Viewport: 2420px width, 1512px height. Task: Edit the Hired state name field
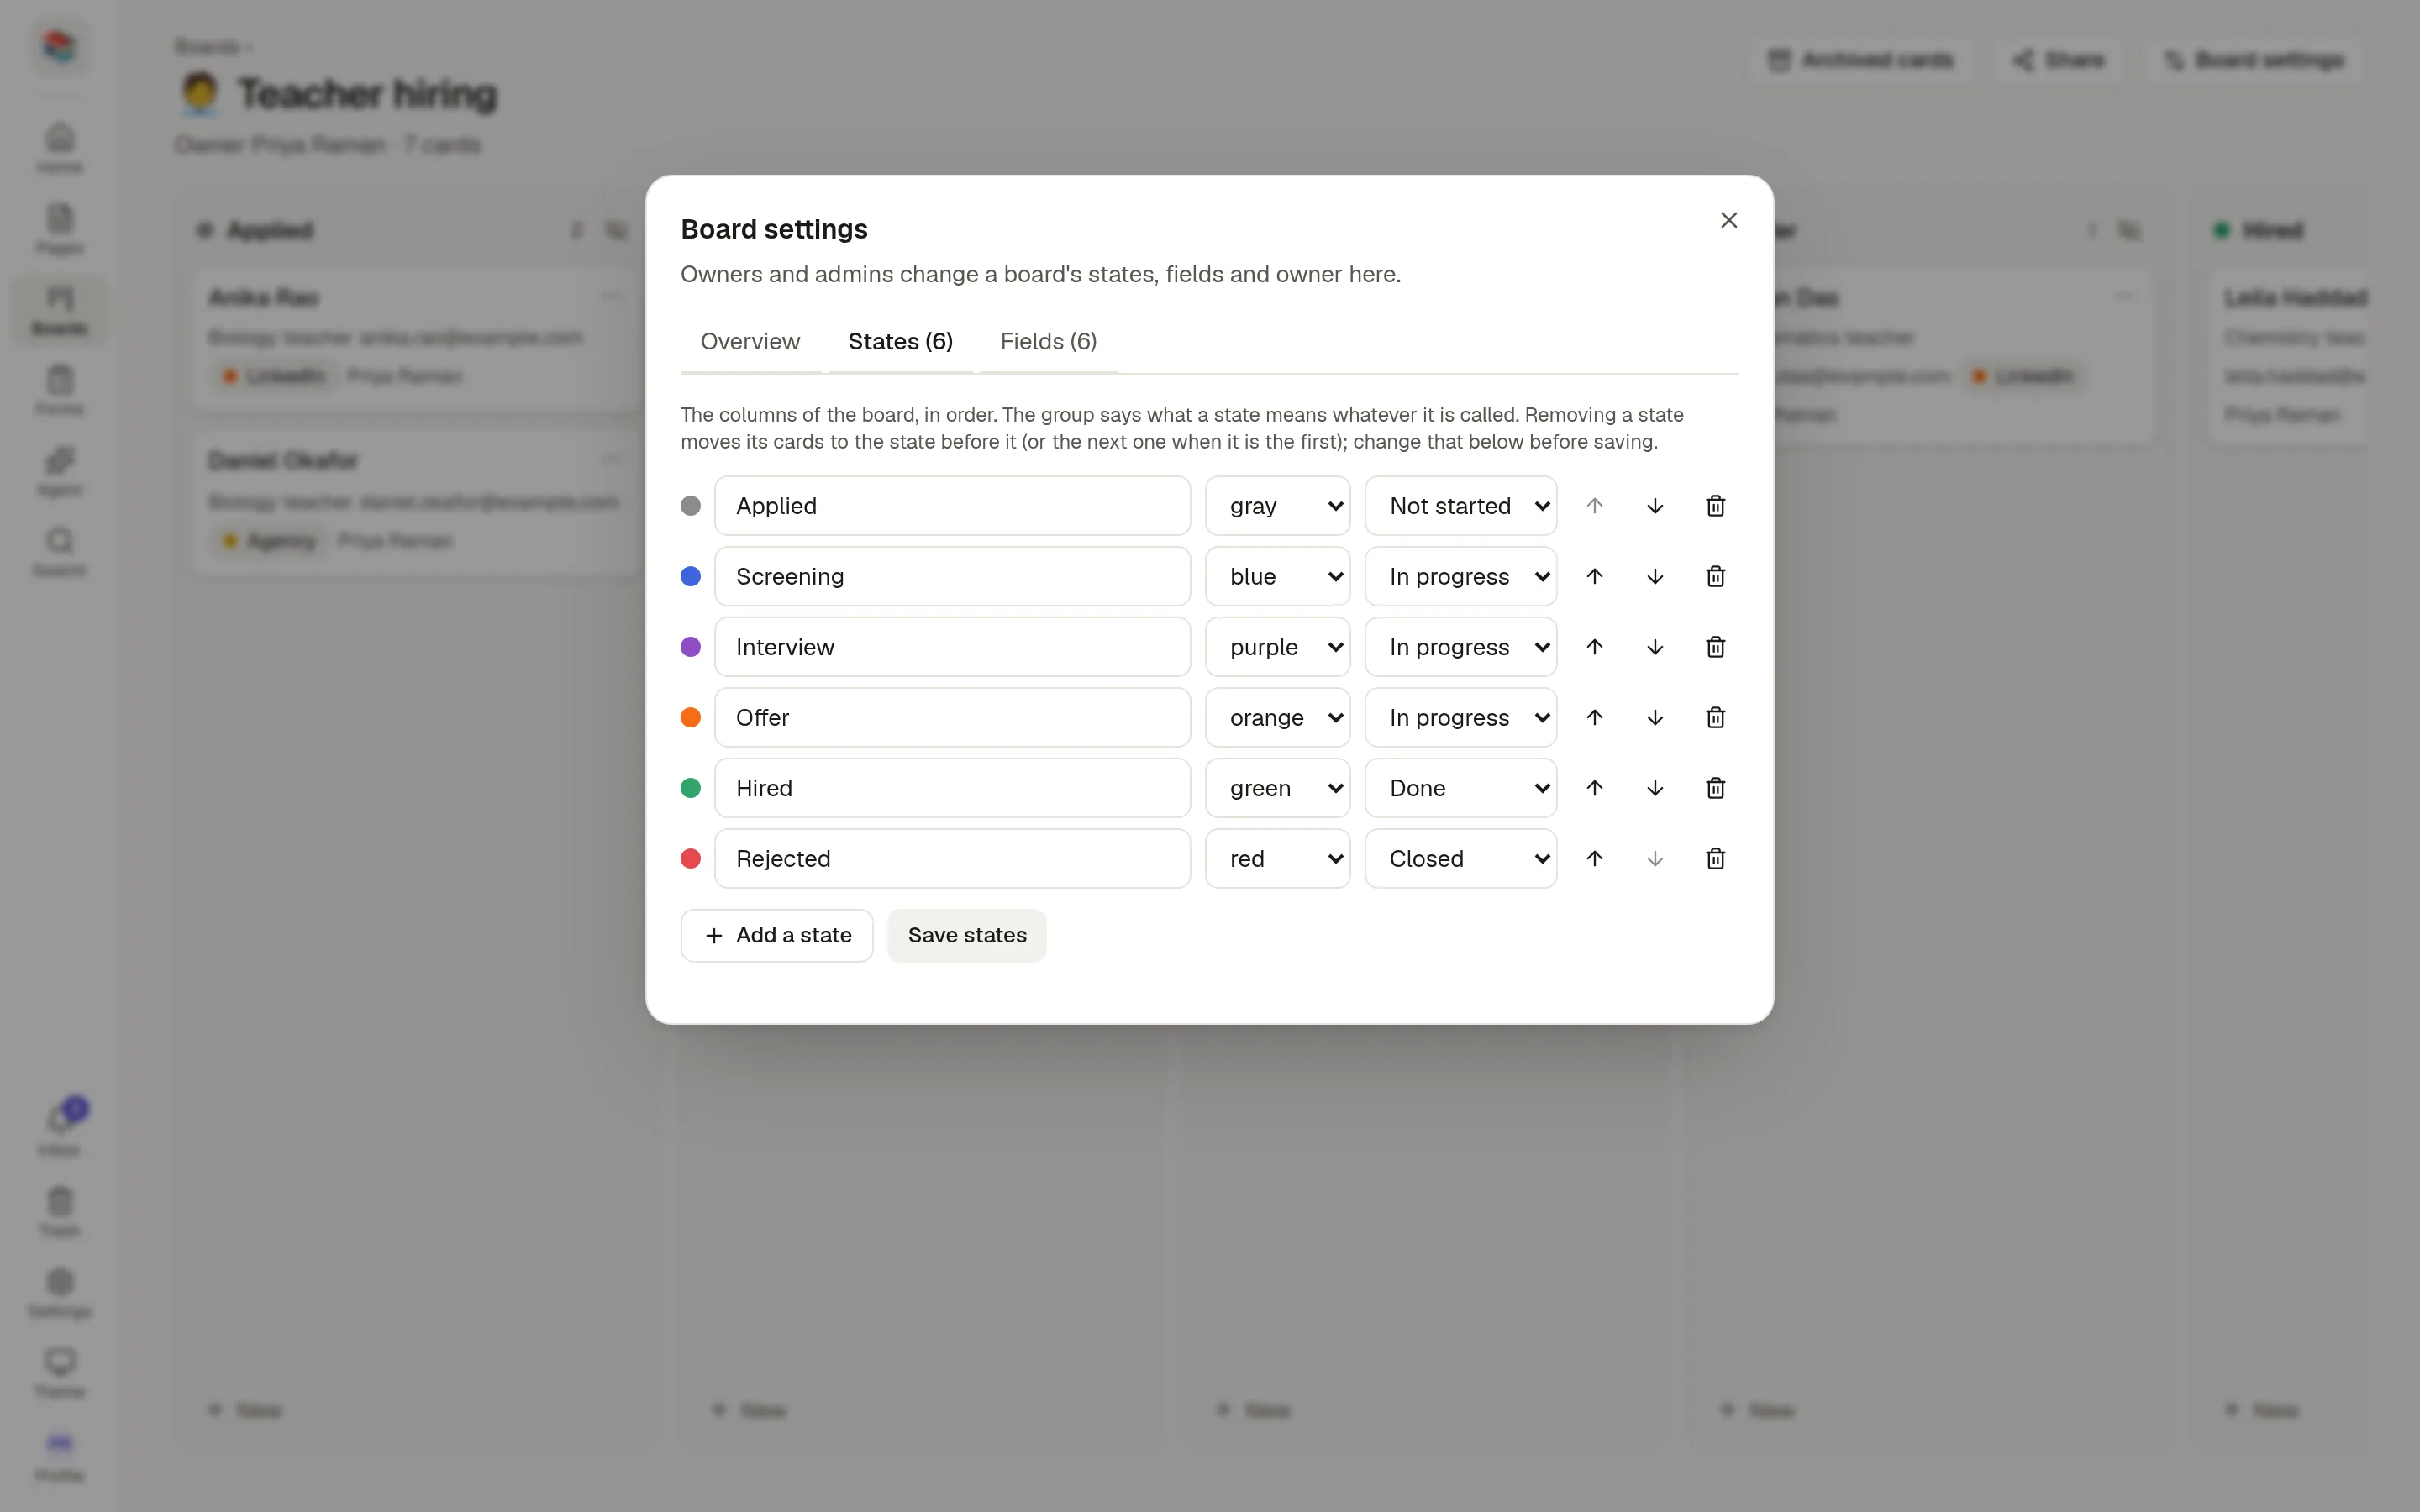tap(952, 788)
